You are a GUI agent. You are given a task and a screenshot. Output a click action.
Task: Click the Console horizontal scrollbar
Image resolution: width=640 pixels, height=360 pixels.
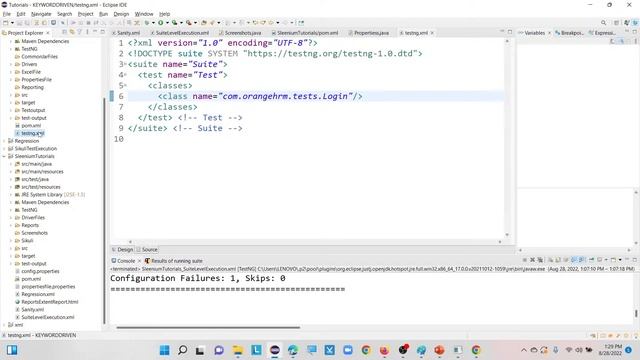pos(208,327)
